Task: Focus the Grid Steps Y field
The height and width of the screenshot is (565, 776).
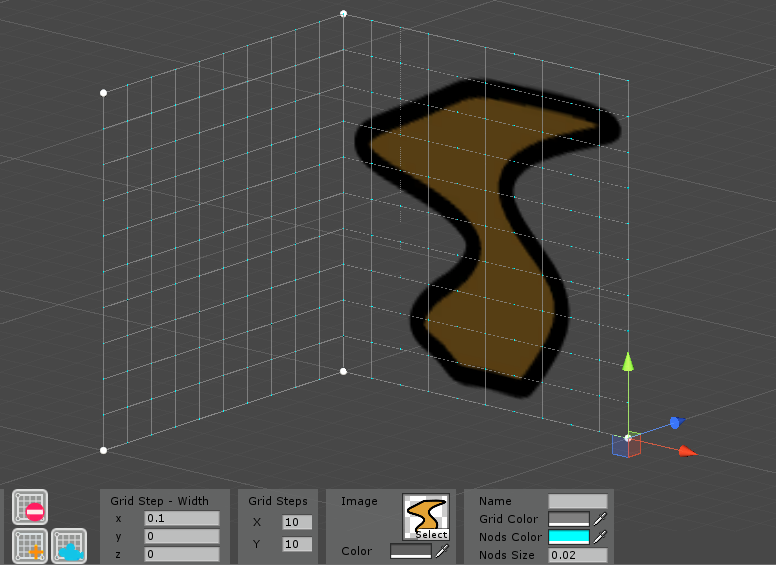Action: (x=297, y=544)
